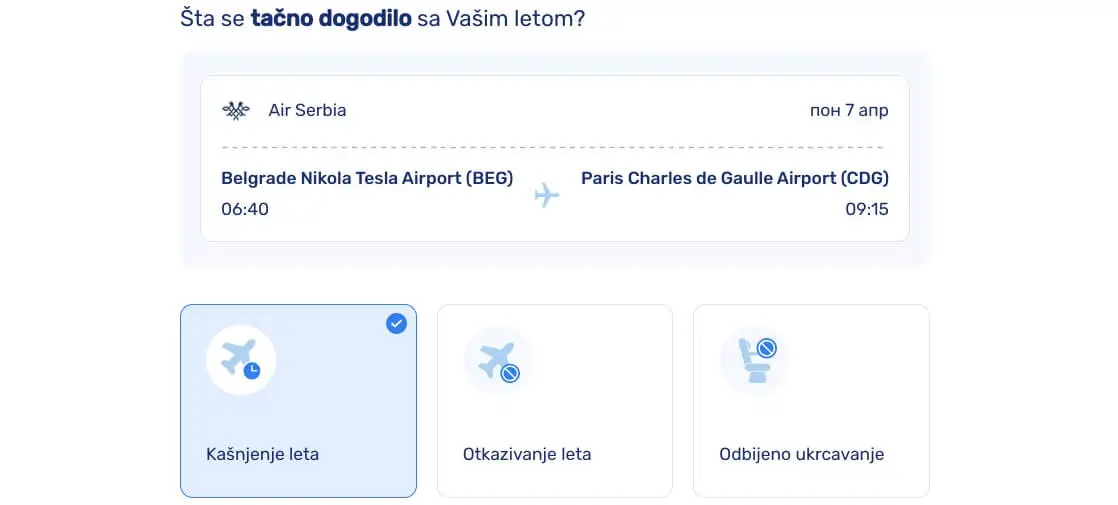Click the Odbijeno ukrcavanje label text
The image size is (1118, 505).
coord(801,454)
